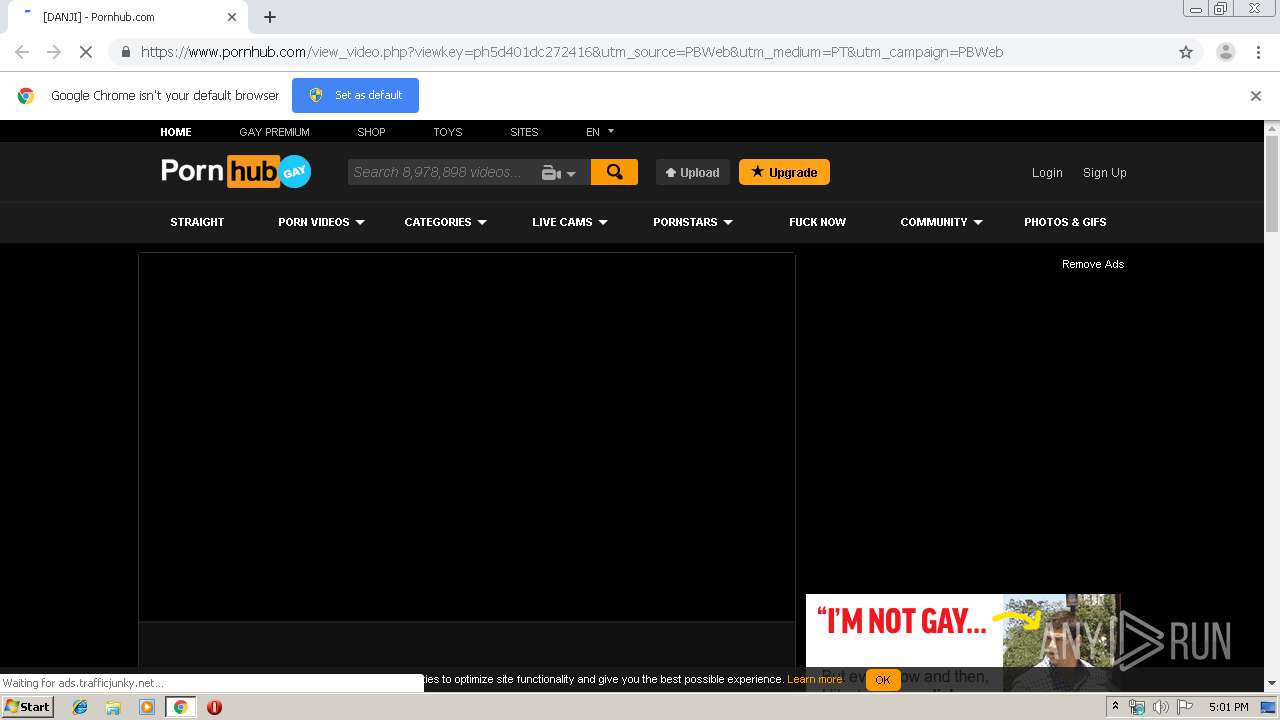The width and height of the screenshot is (1280, 720).
Task: Open search type camera dropdown
Action: [559, 173]
